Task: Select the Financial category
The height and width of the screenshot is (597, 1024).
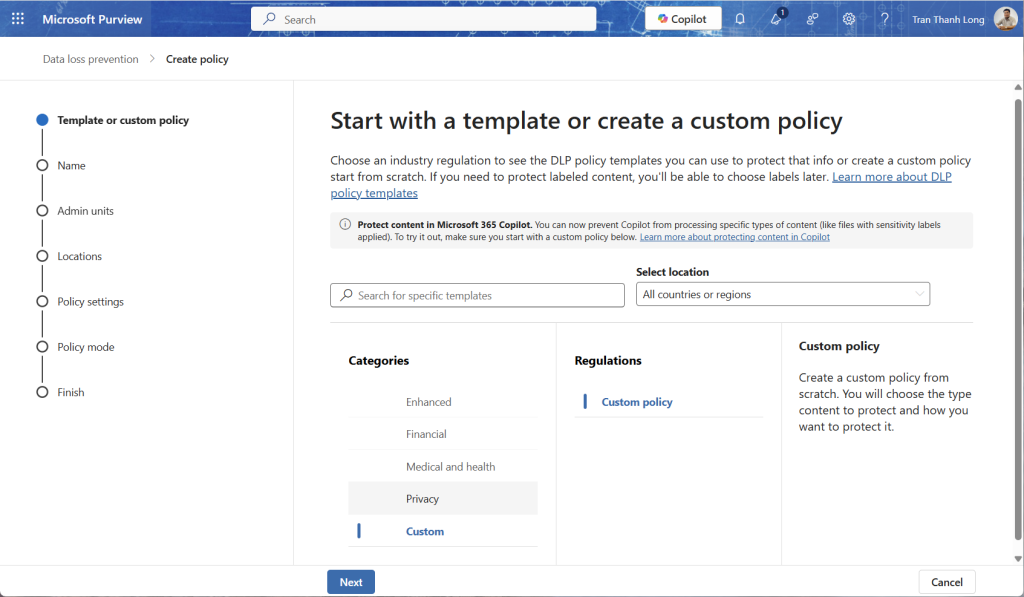Action: pyautogui.click(x=426, y=434)
